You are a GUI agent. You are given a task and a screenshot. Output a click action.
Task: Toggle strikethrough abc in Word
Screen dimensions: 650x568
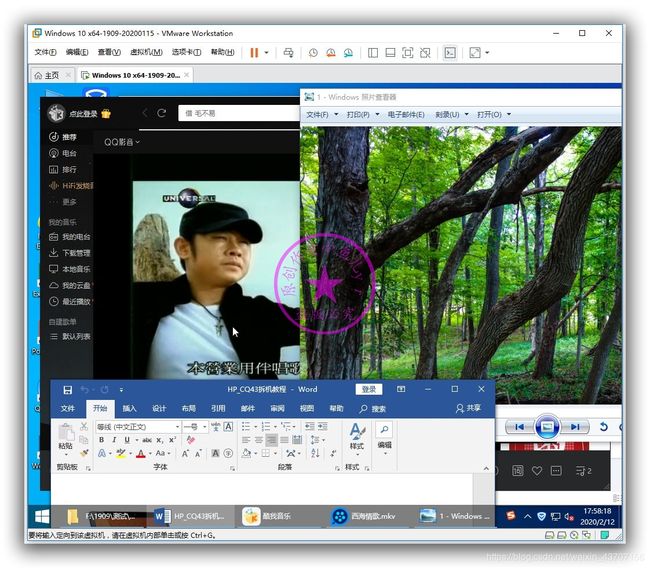pyautogui.click(x=147, y=440)
